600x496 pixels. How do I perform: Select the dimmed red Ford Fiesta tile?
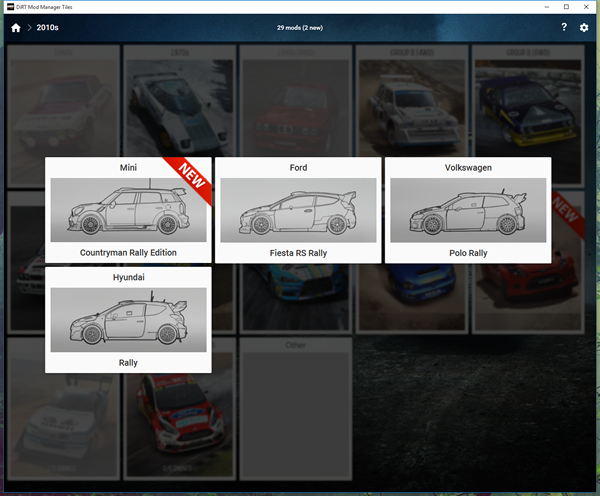click(x=179, y=425)
